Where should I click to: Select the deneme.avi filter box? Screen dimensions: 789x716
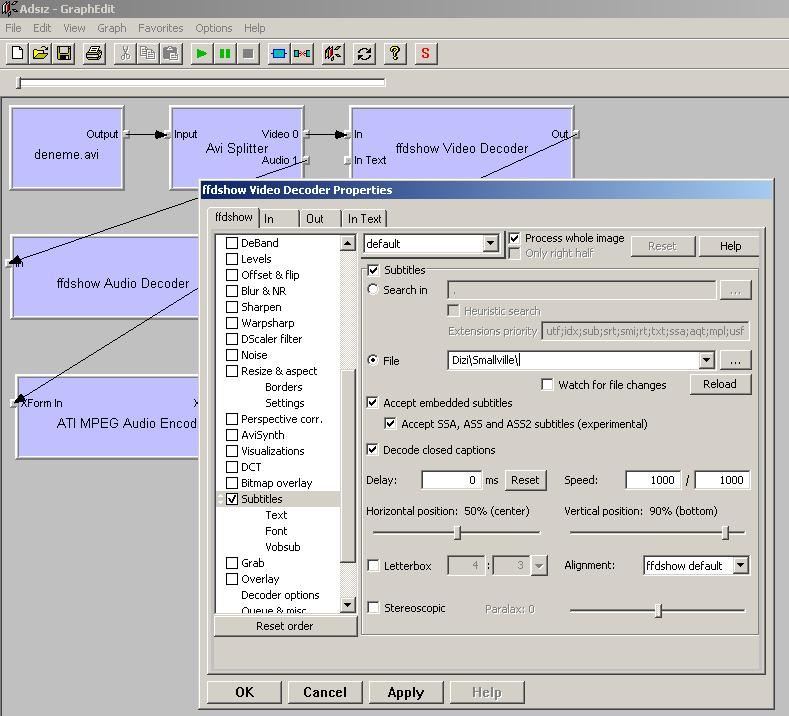67,148
